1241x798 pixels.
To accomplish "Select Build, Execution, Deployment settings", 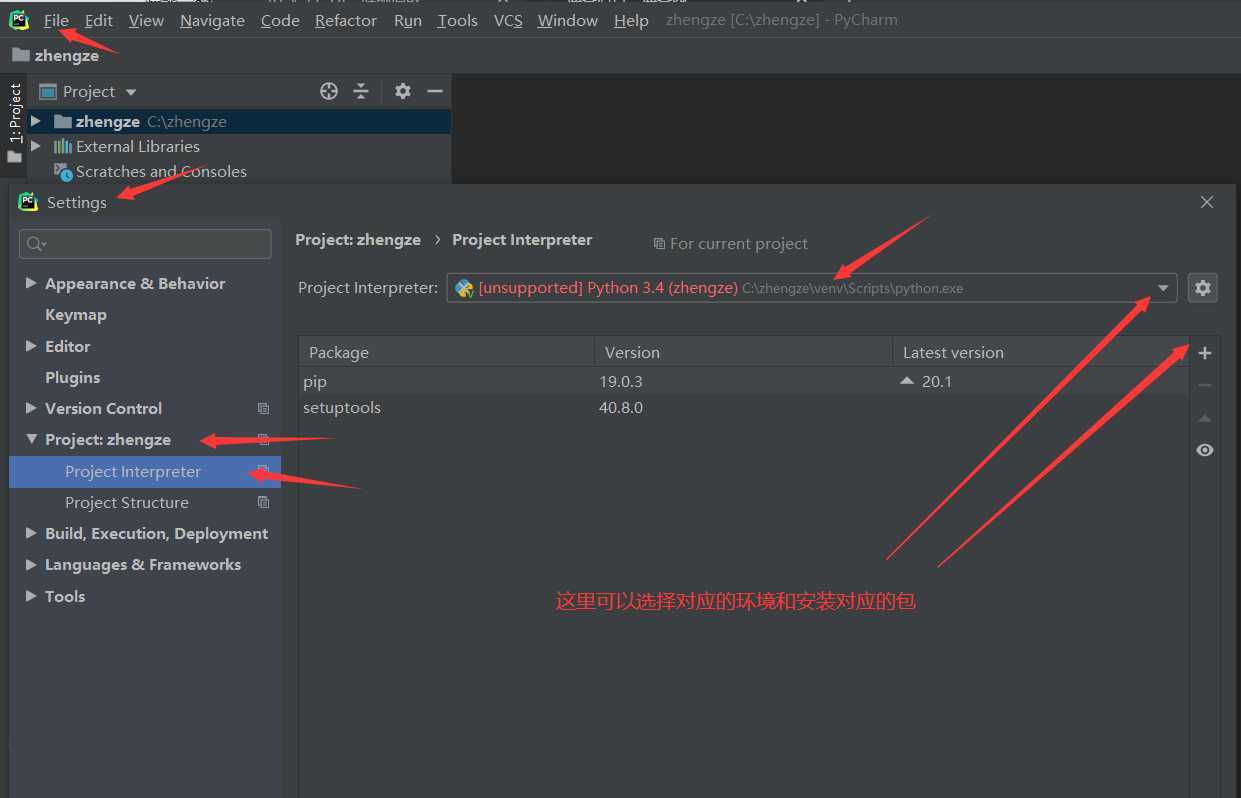I will pyautogui.click(x=157, y=533).
